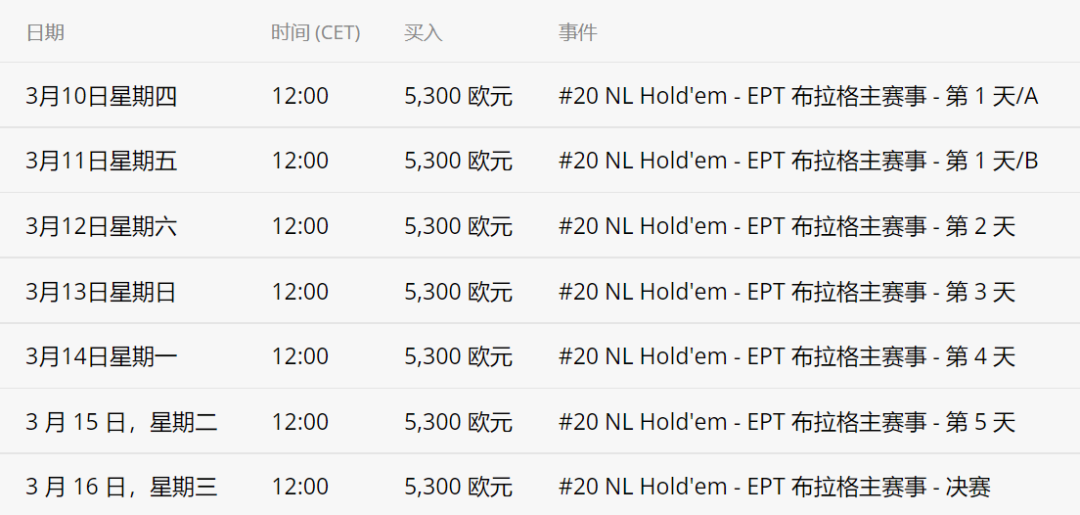Image resolution: width=1080 pixels, height=515 pixels.
Task: Click the 日期 column header
Action: click(x=45, y=32)
